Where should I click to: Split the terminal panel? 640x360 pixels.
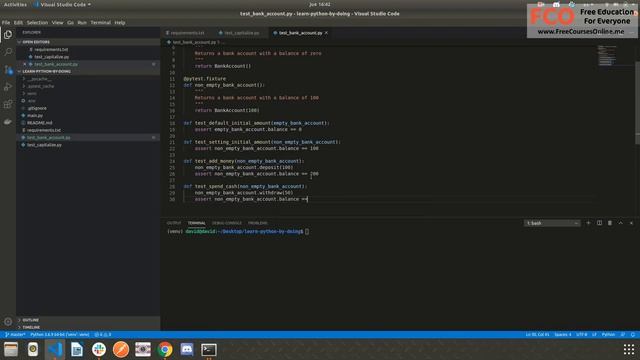coord(599,223)
